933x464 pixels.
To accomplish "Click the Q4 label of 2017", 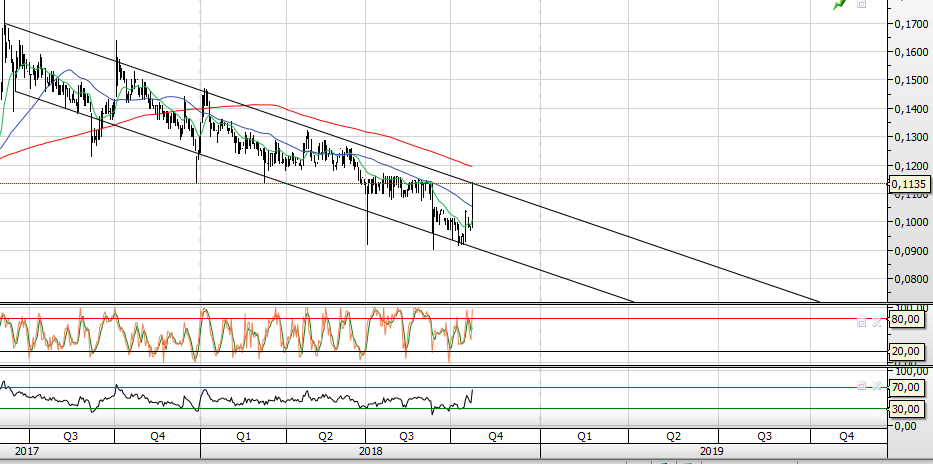I will point(157,436).
